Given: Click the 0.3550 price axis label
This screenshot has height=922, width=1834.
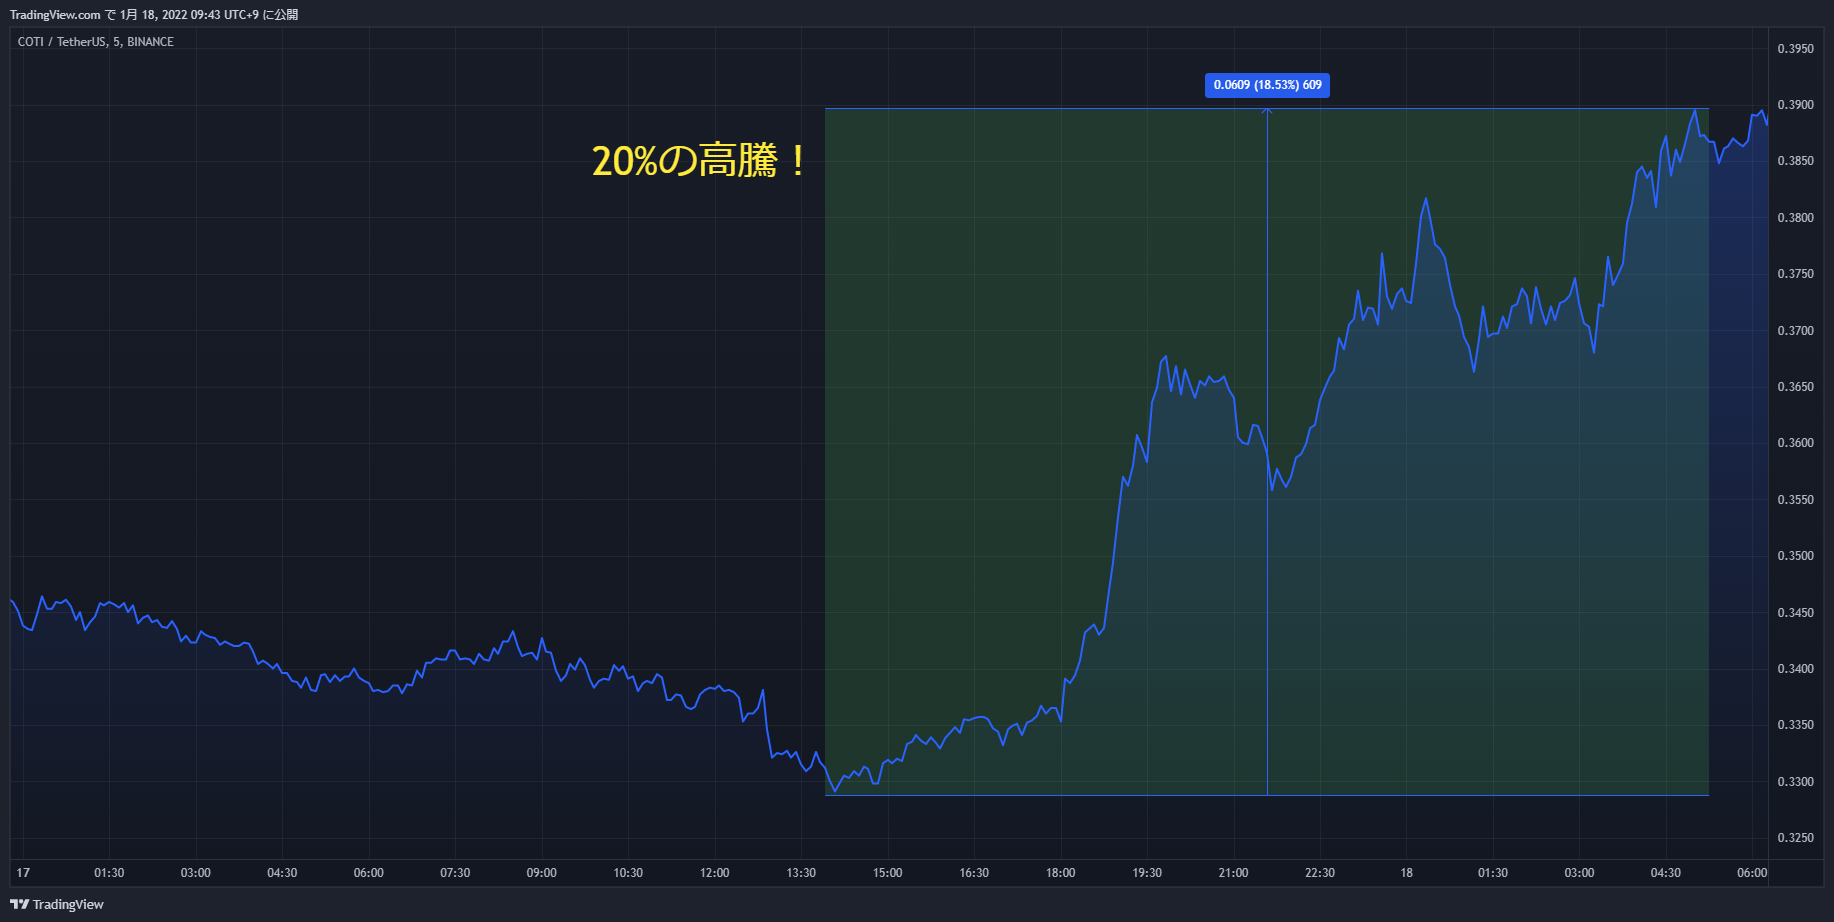Looking at the screenshot, I should pyautogui.click(x=1795, y=500).
